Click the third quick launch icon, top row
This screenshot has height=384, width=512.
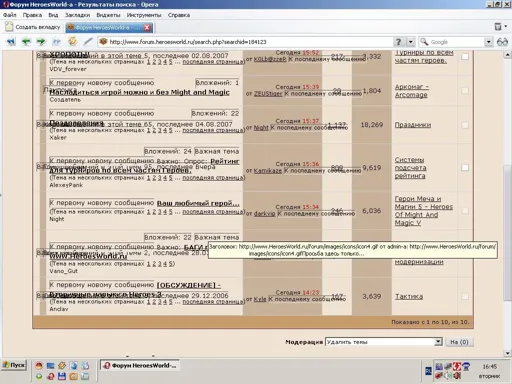click(x=62, y=366)
